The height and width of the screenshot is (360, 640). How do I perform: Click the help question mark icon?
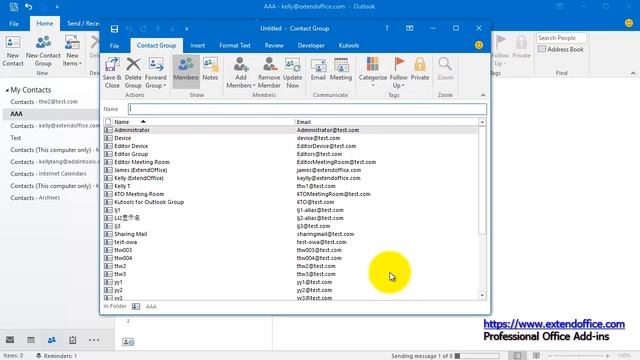pyautogui.click(x=387, y=28)
